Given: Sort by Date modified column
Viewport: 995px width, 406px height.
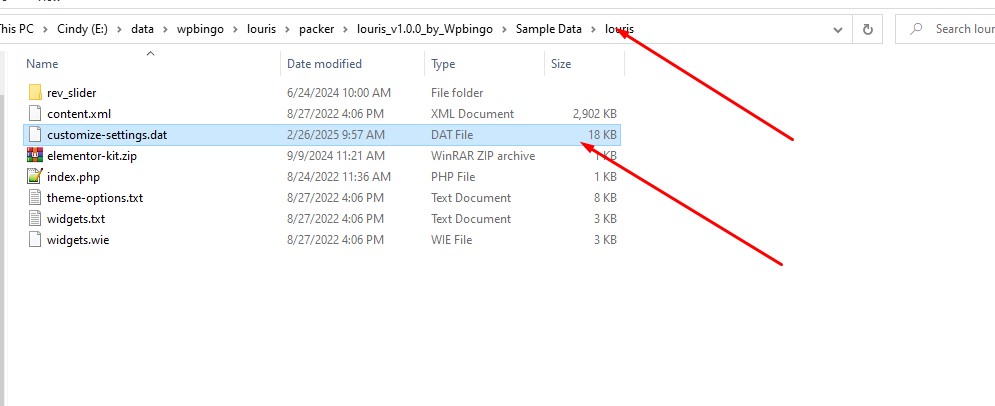Looking at the screenshot, I should pos(324,64).
